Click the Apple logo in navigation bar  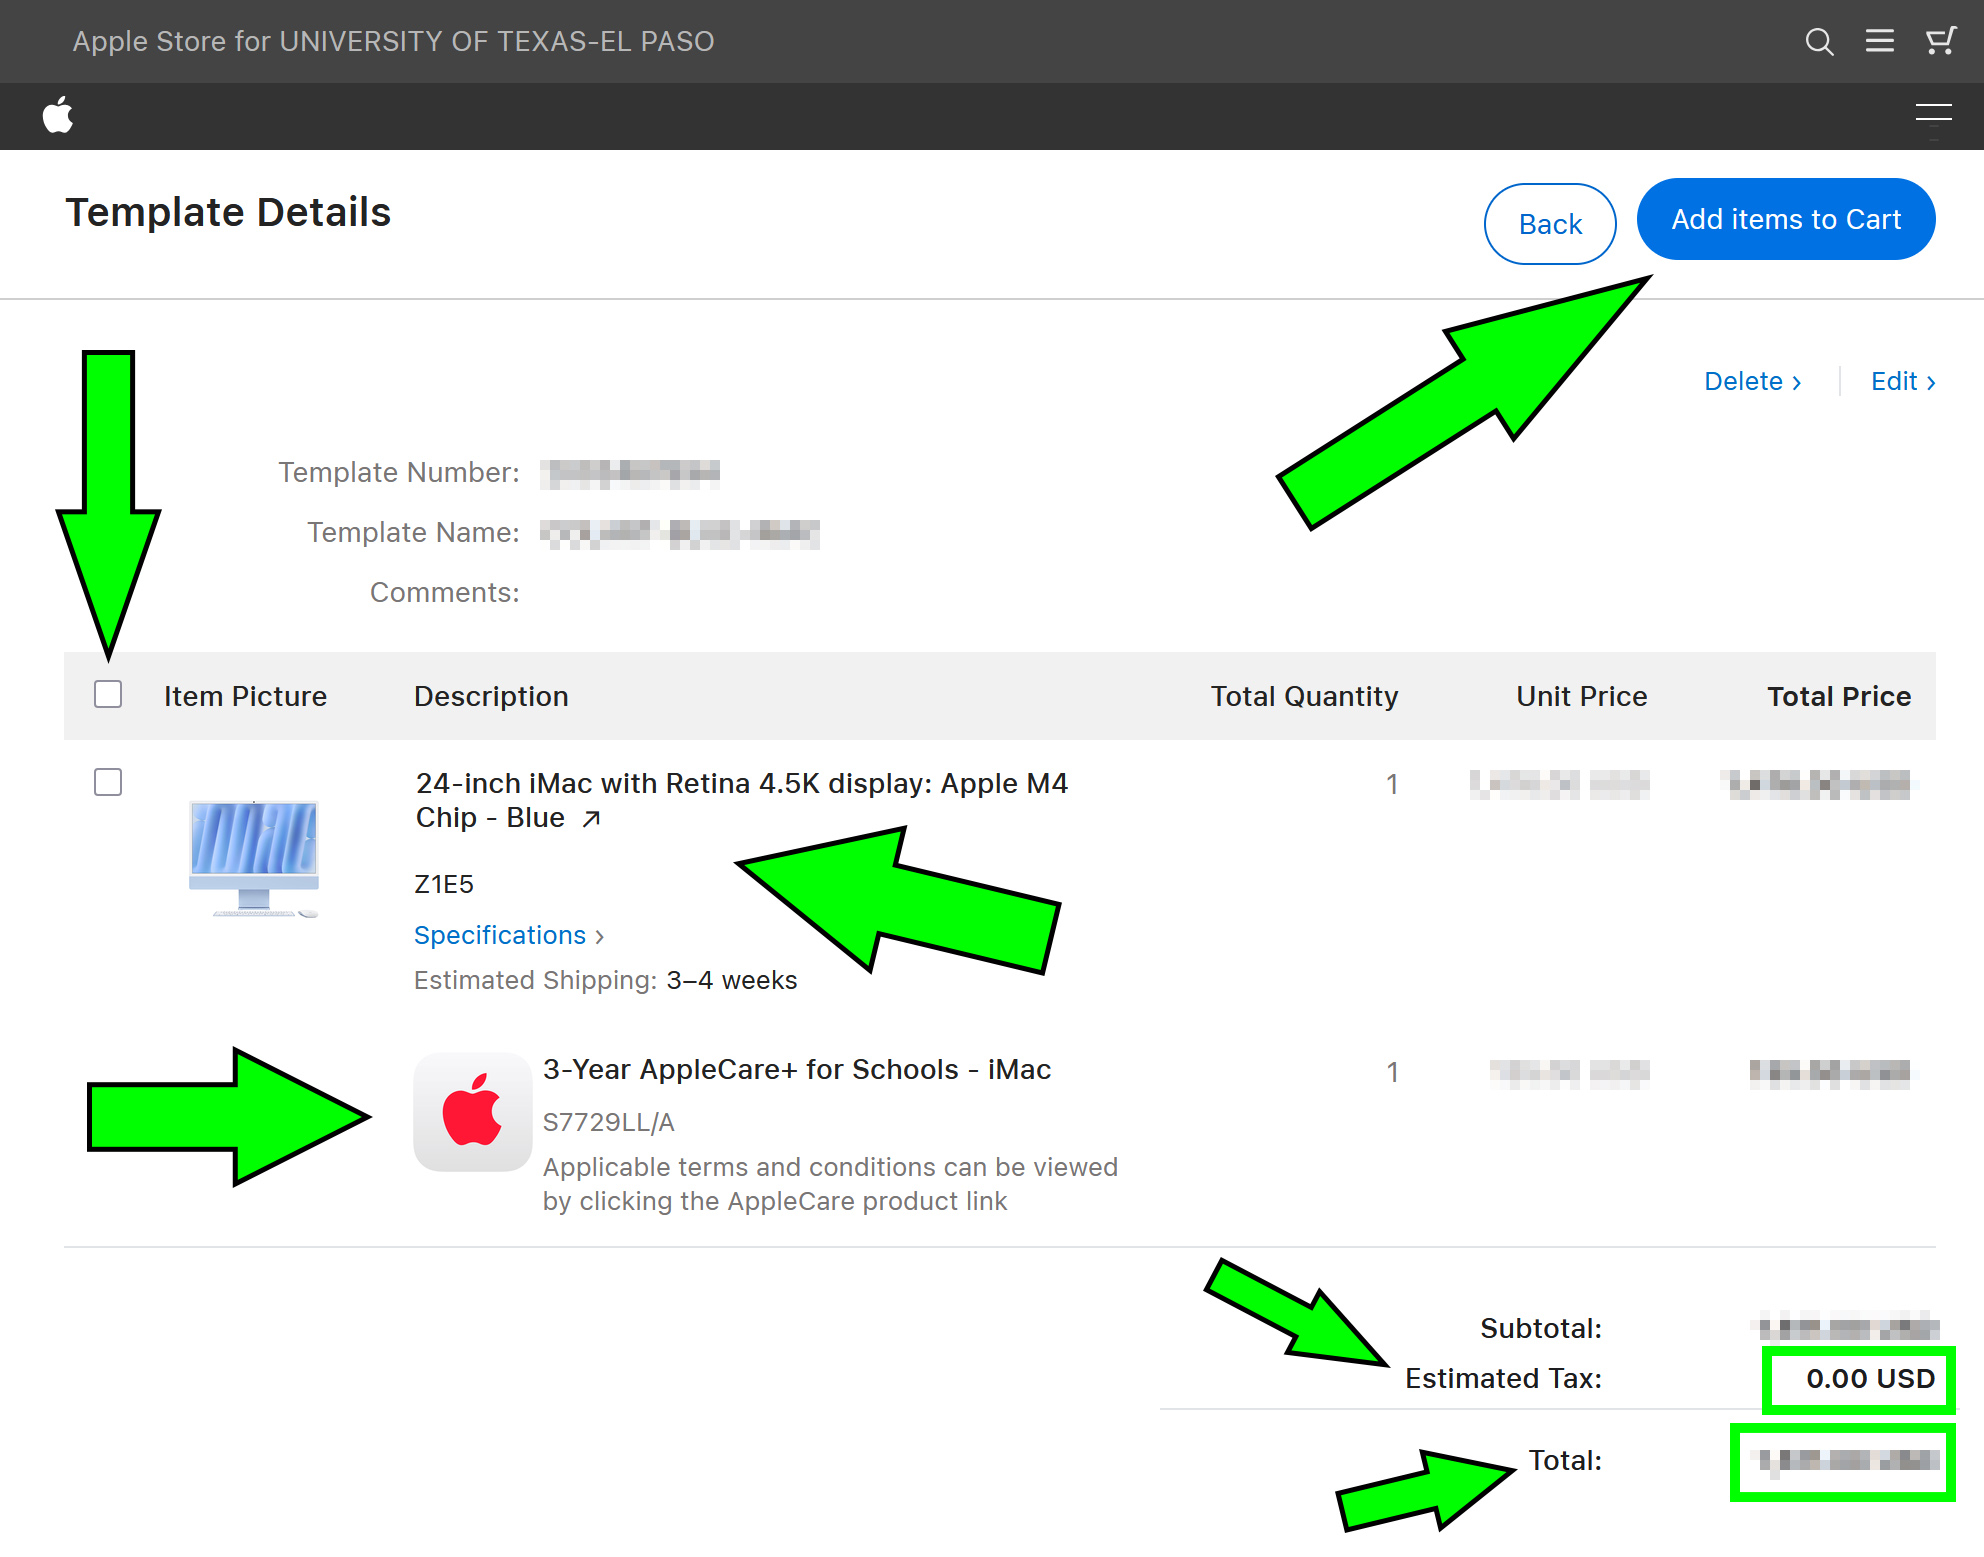58,115
